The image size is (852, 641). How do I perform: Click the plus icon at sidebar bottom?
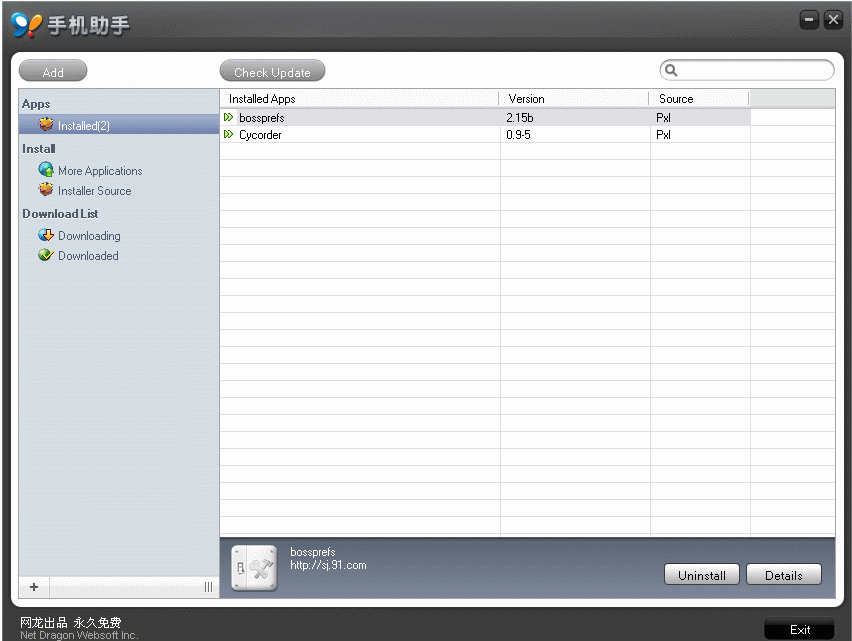click(x=34, y=587)
